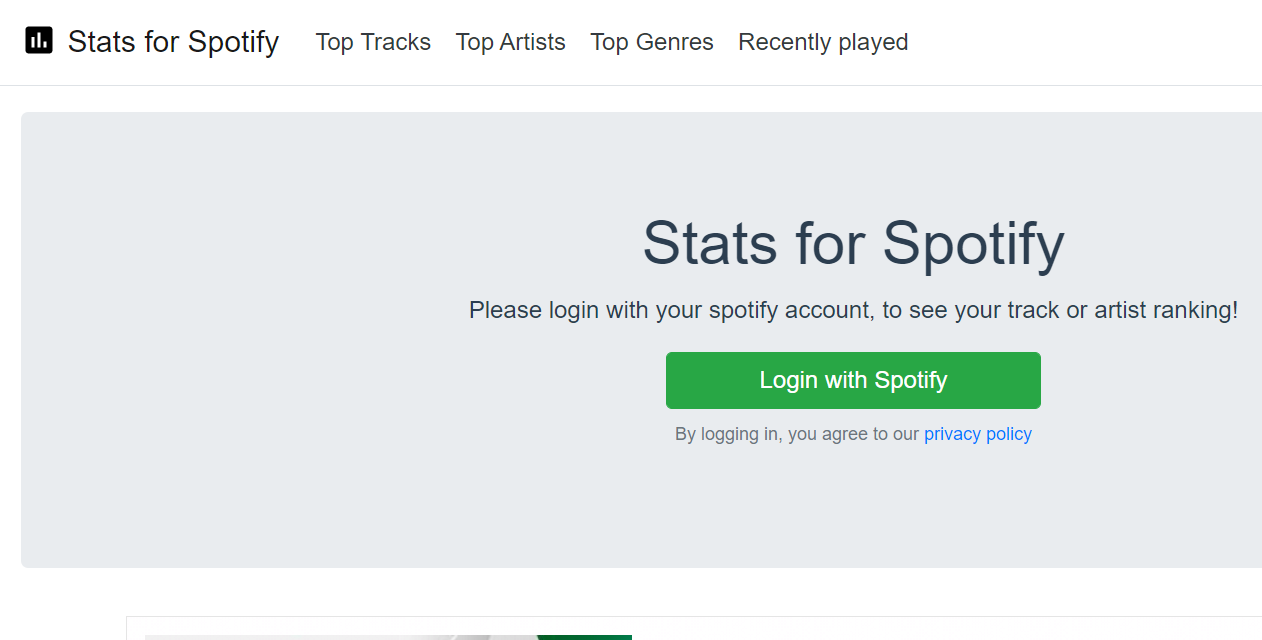Open Recently played section
Screen dimensions: 1262x640
point(823,42)
